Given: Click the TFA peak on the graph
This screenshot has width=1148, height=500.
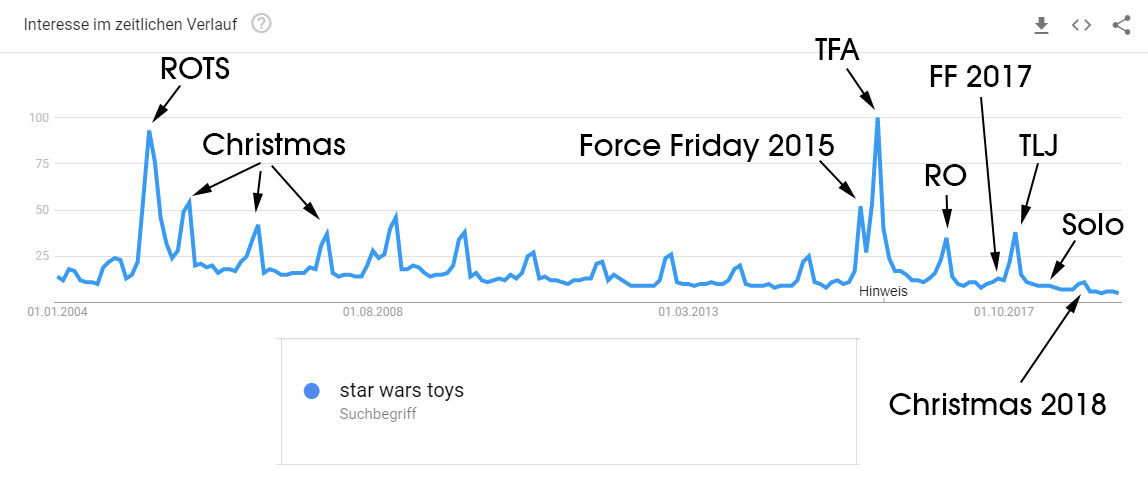Looking at the screenshot, I should (x=877, y=118).
